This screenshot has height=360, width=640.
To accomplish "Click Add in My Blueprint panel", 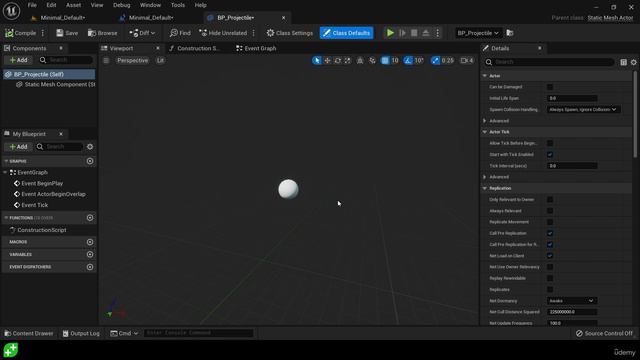I will (x=18, y=147).
